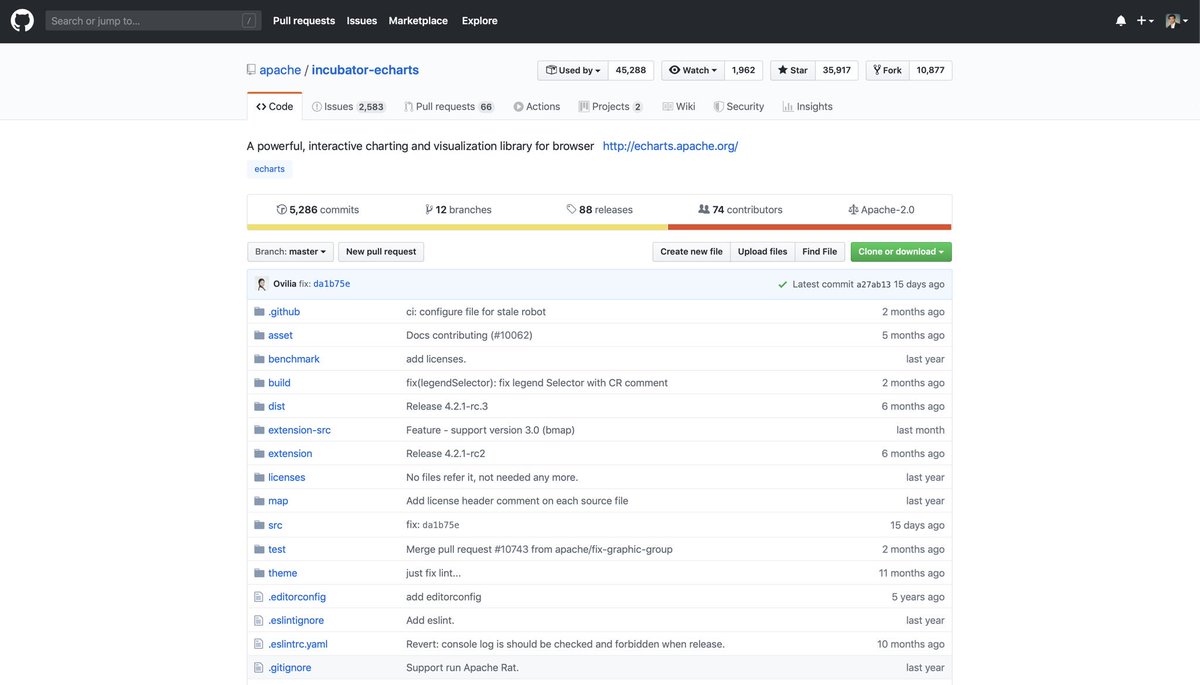Screen dimensions: 1200x685
Task: View the 5,286 commits
Action: 317,210
